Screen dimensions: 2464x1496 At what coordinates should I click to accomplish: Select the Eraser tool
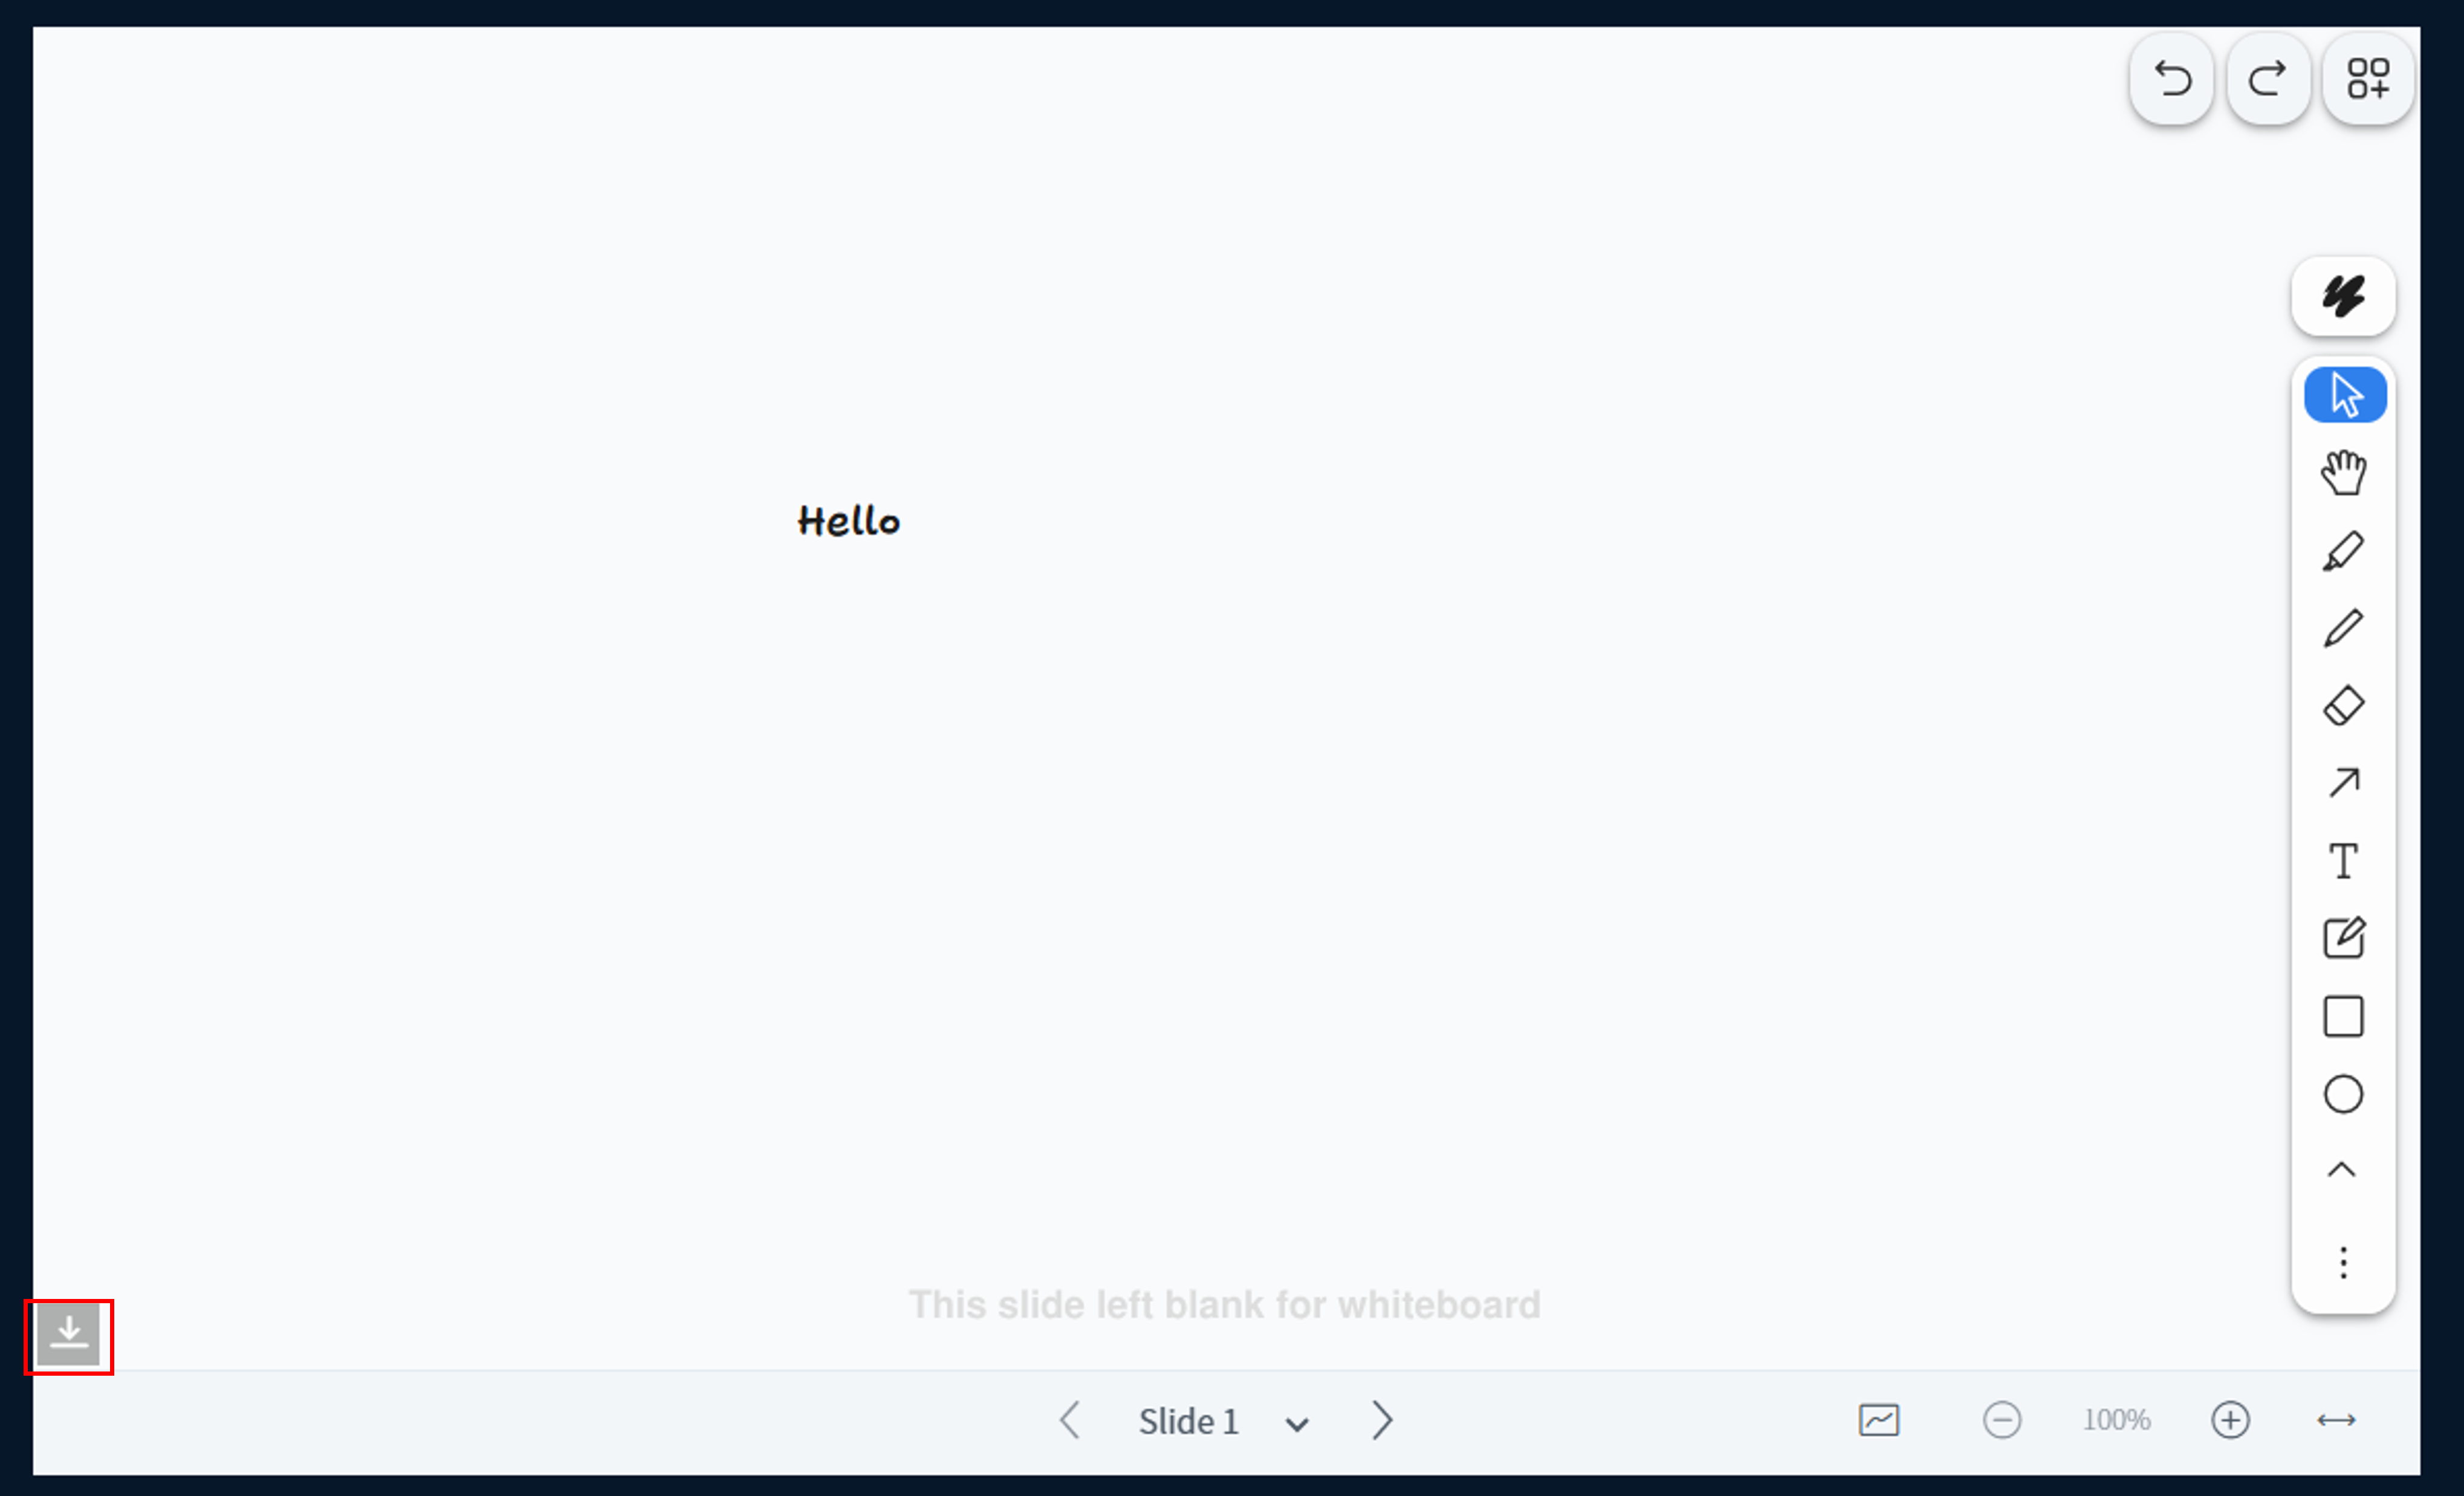pos(2343,706)
